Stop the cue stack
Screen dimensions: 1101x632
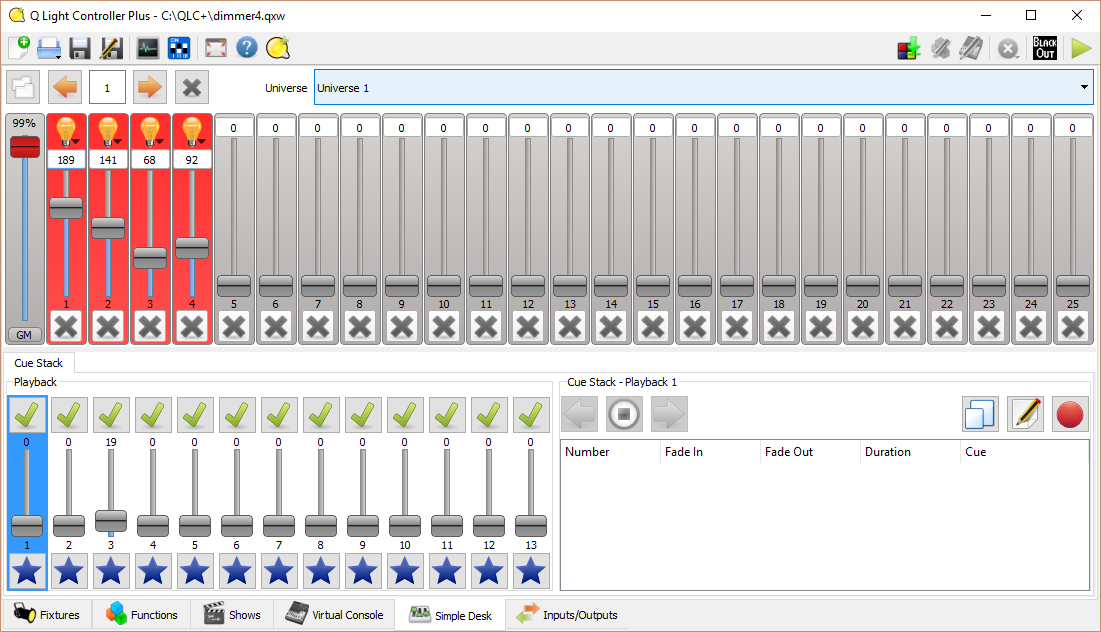click(x=624, y=414)
